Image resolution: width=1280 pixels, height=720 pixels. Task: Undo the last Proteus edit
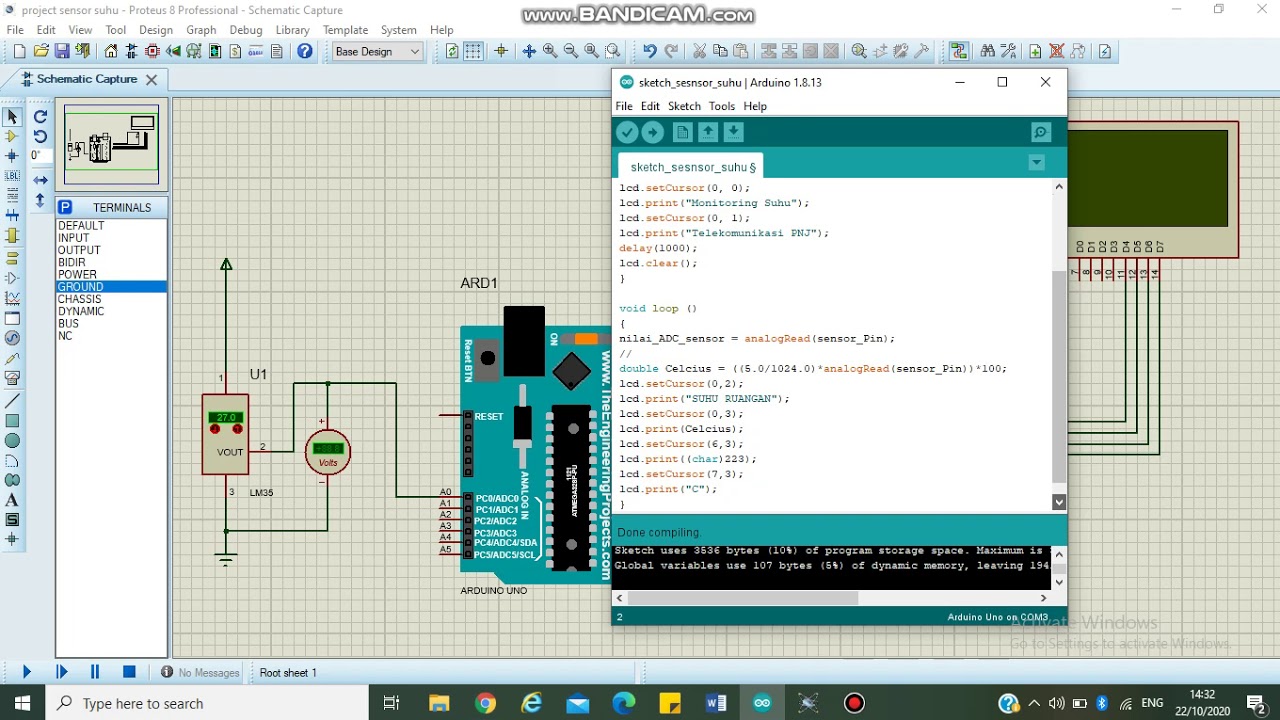pos(650,51)
